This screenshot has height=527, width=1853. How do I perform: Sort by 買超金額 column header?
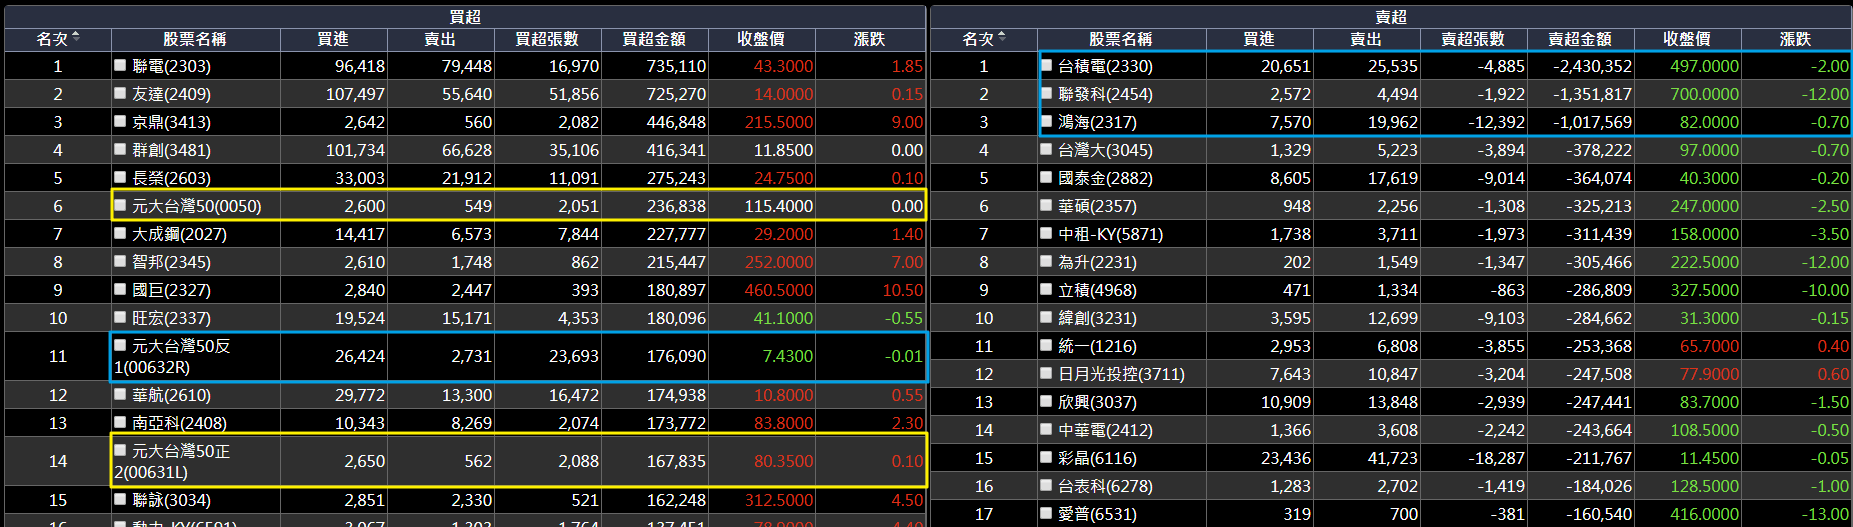coord(654,39)
